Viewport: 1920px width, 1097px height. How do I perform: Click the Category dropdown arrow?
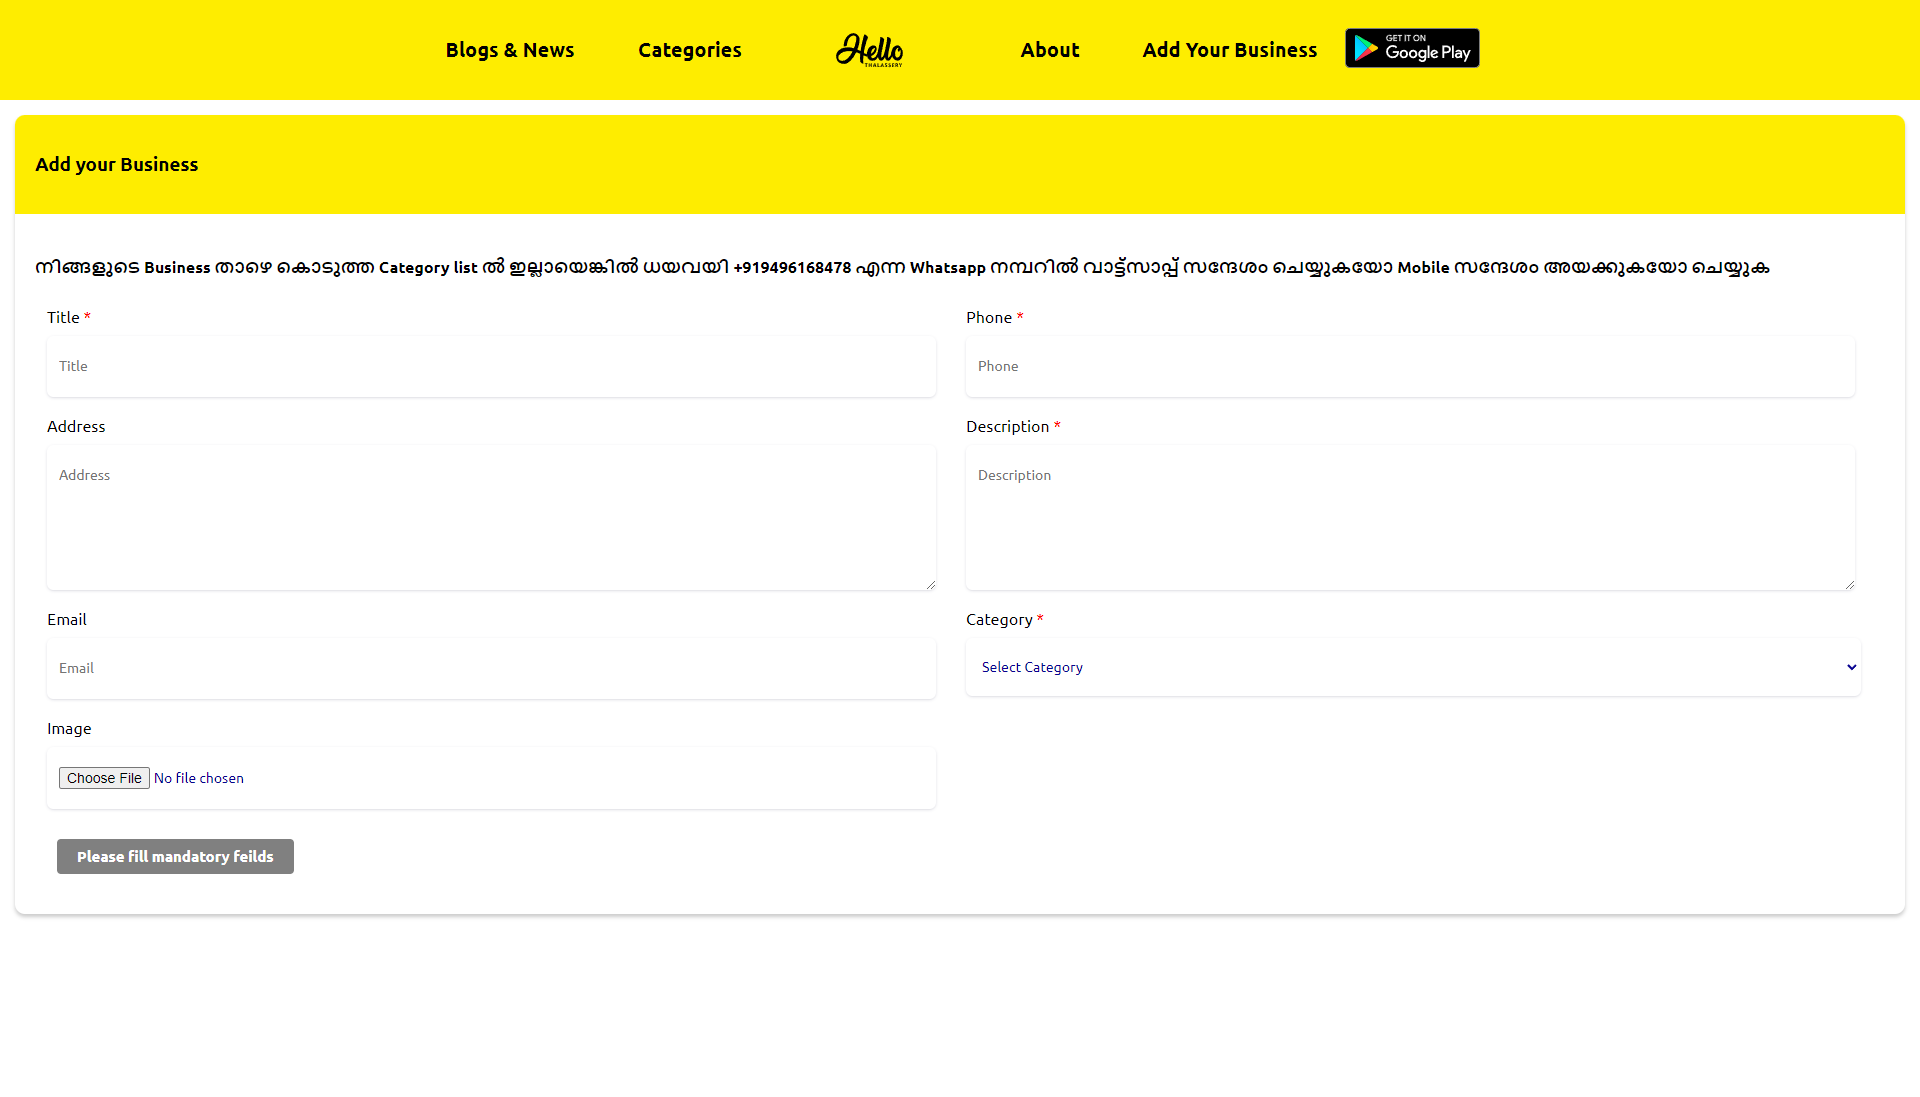(x=1851, y=667)
